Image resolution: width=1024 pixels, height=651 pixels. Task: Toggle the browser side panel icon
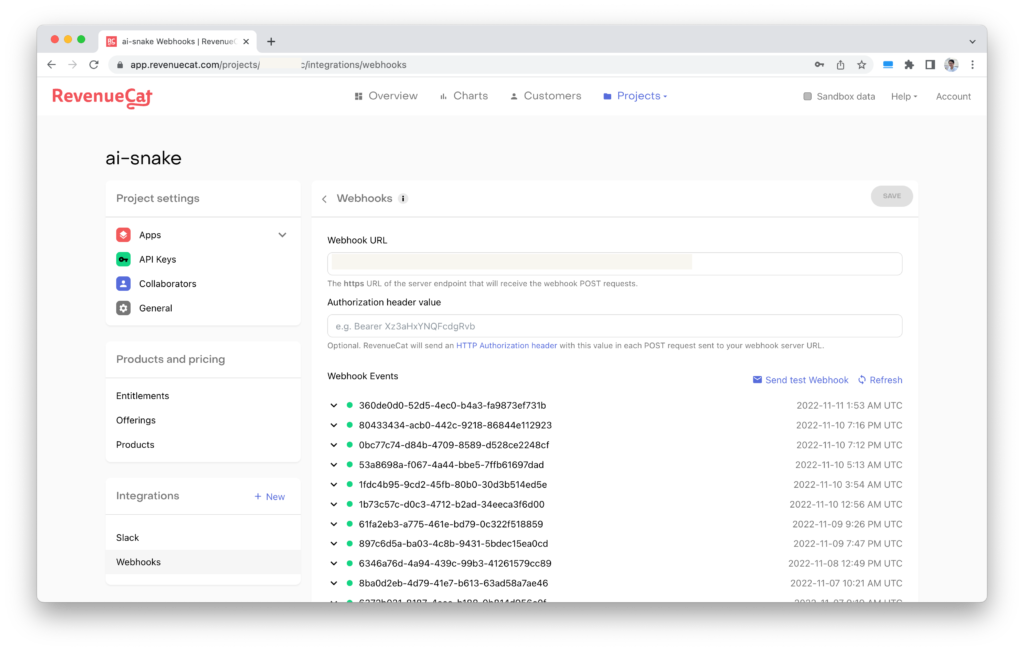930,65
